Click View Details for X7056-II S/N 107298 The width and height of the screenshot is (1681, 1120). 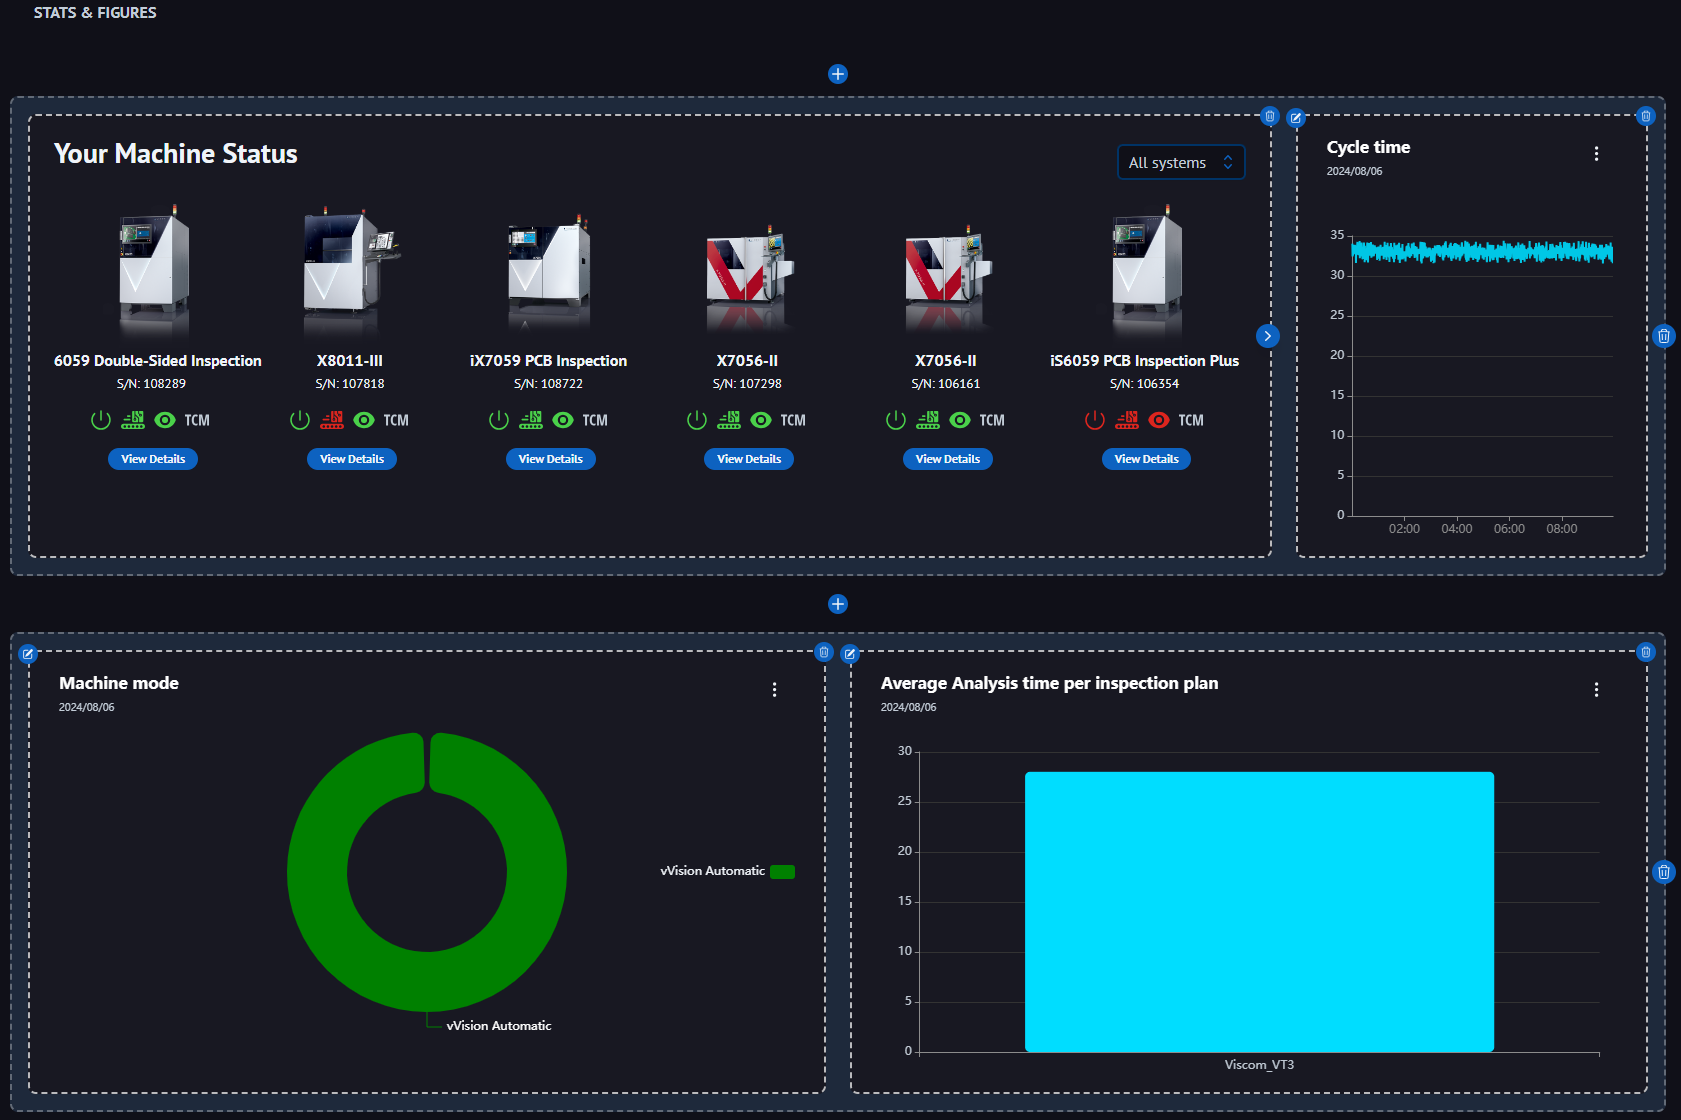(x=749, y=459)
